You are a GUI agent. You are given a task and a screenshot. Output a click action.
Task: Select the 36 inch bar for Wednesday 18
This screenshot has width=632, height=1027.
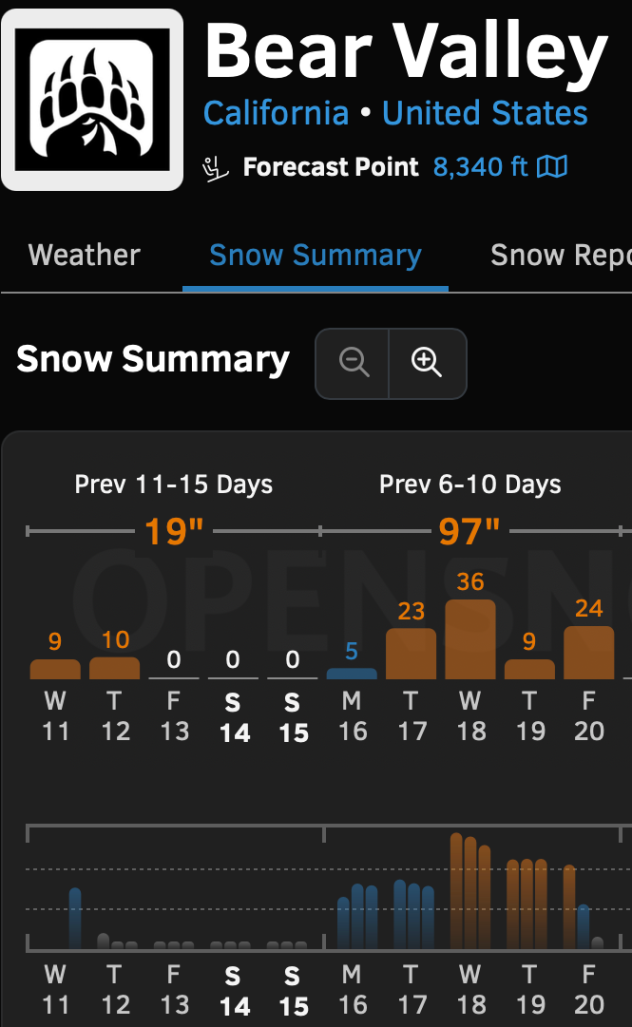[470, 639]
